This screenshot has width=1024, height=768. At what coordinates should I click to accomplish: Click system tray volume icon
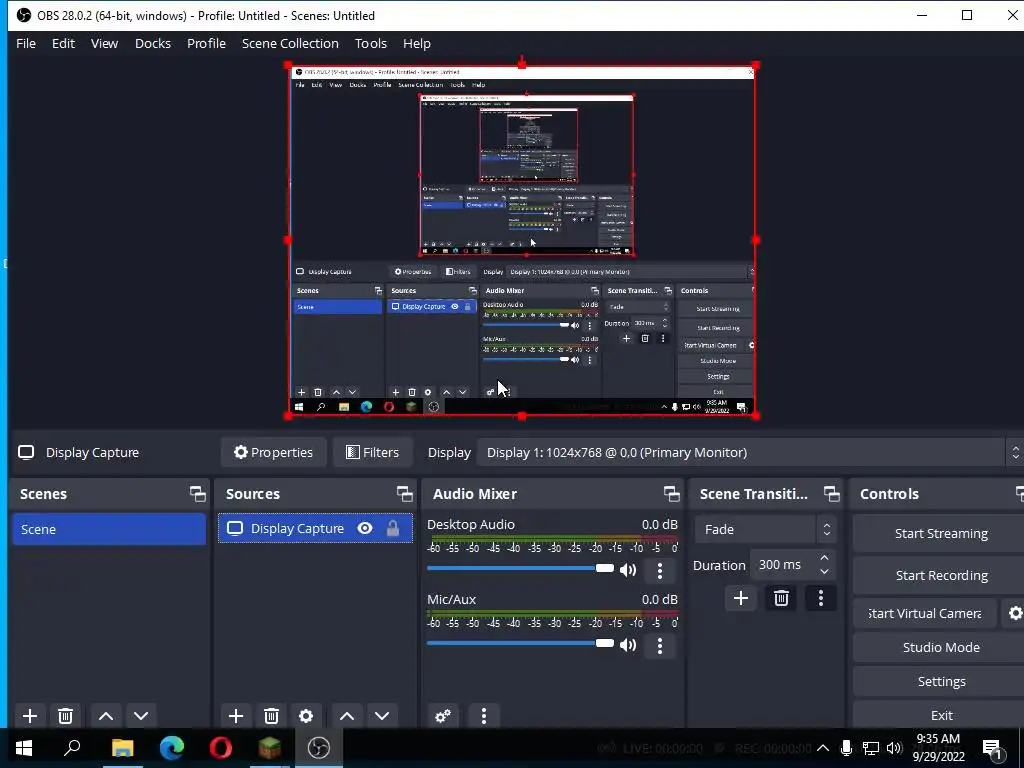(895, 748)
